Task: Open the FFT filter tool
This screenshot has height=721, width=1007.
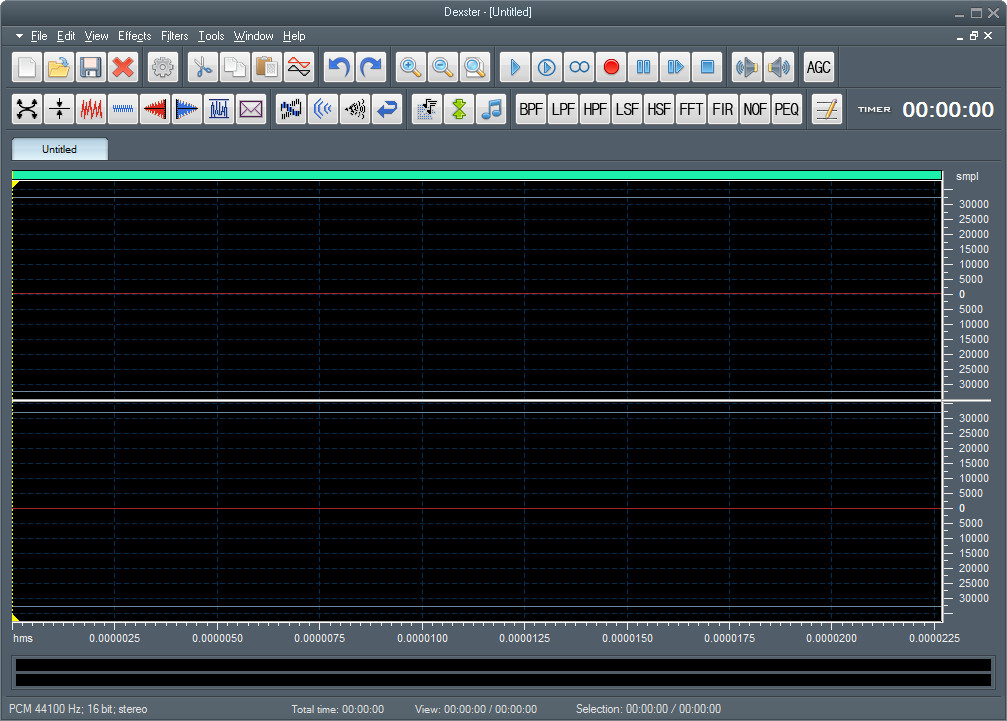Action: click(x=691, y=109)
